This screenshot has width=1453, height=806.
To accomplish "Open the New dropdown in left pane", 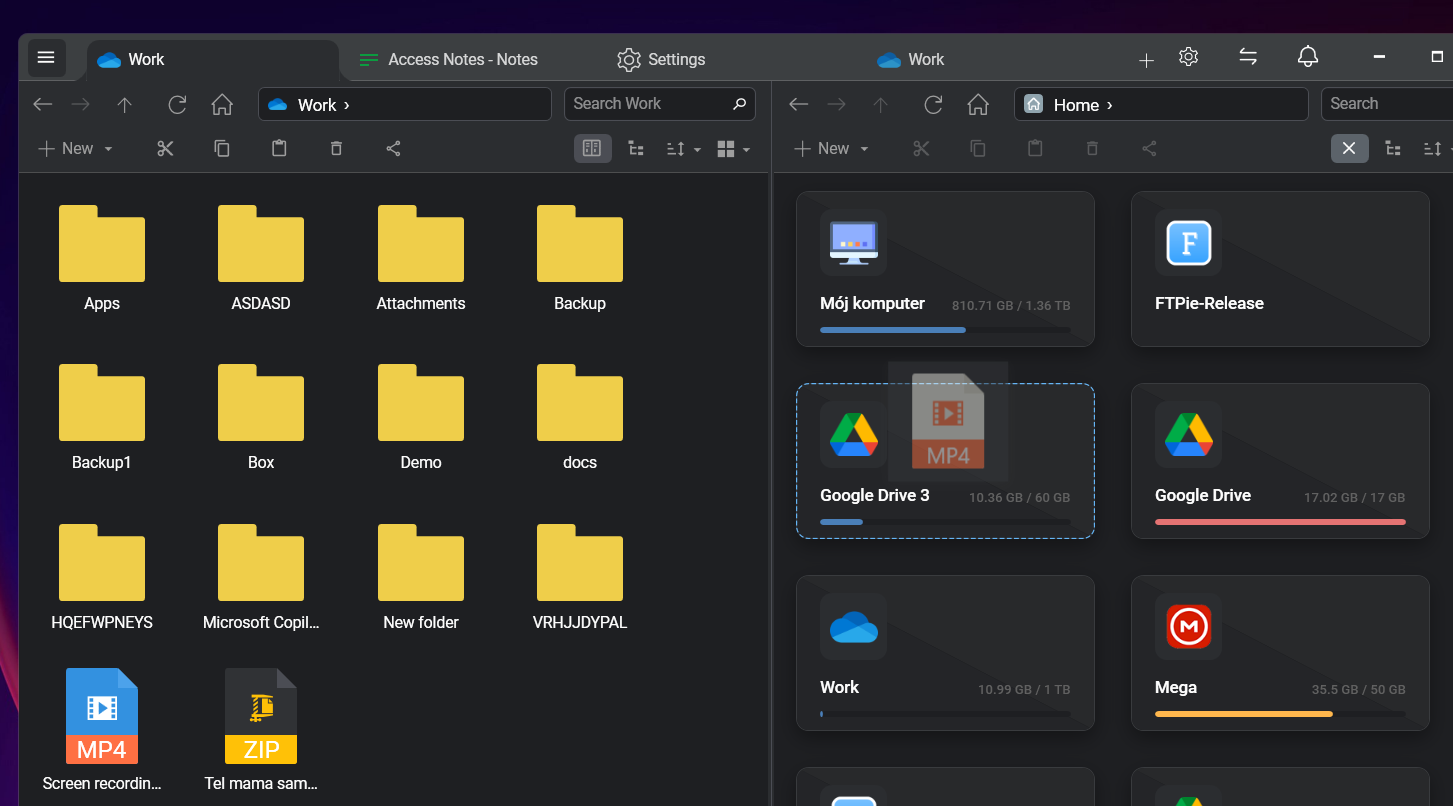I will click(75, 148).
